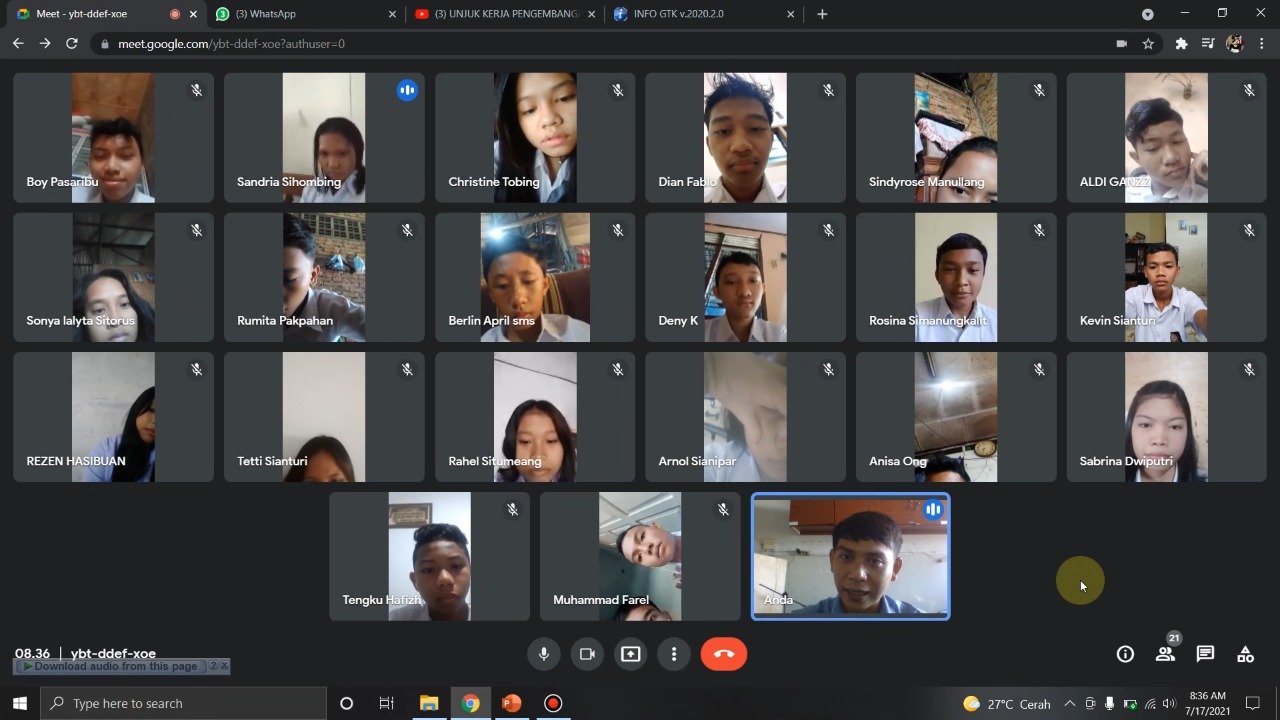This screenshot has width=1280, height=720.
Task: Click the Download audio from this page link
Action: (115, 666)
